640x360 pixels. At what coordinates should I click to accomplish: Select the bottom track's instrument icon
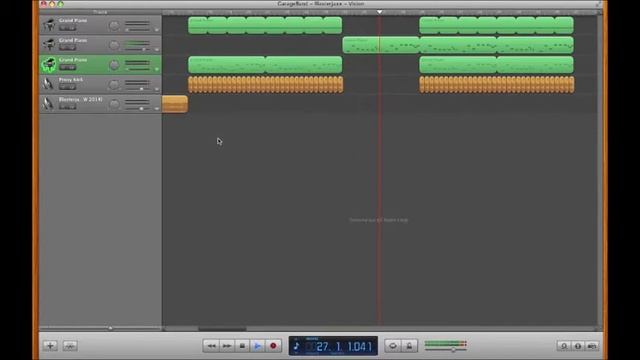point(49,104)
